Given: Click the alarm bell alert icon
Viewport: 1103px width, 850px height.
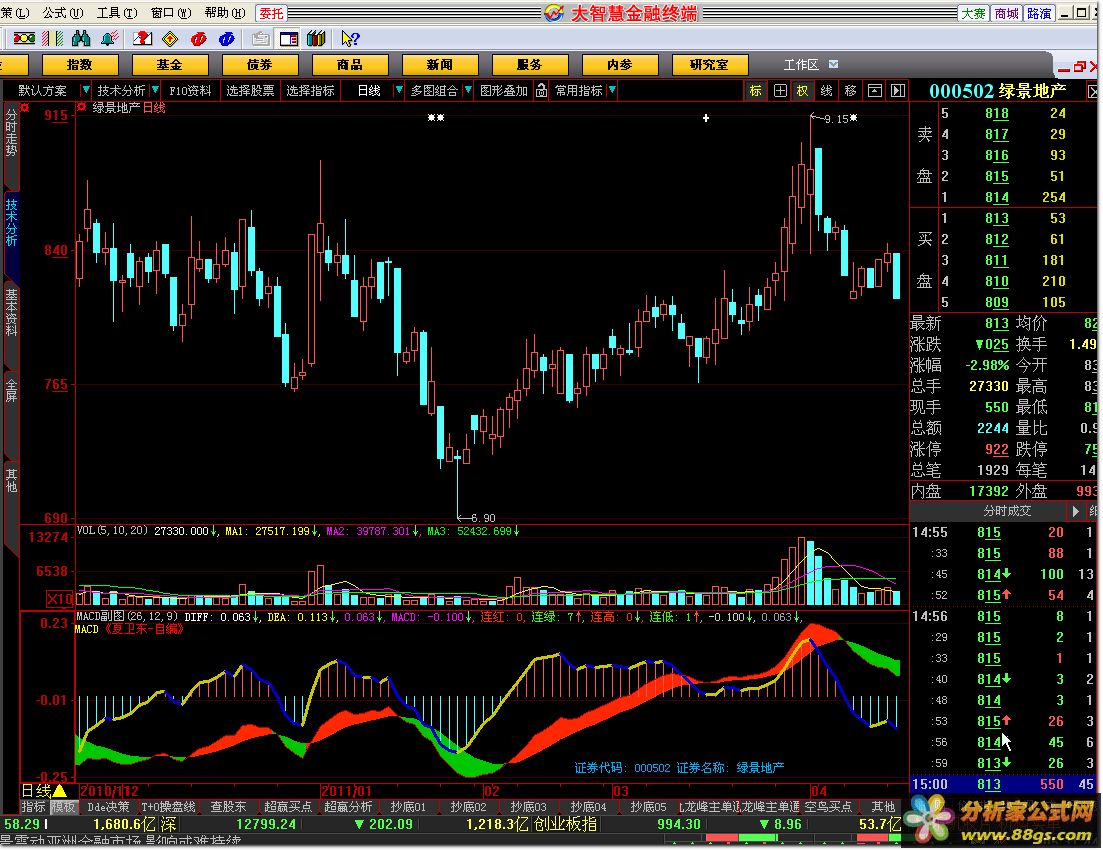Looking at the screenshot, I should 110,39.
